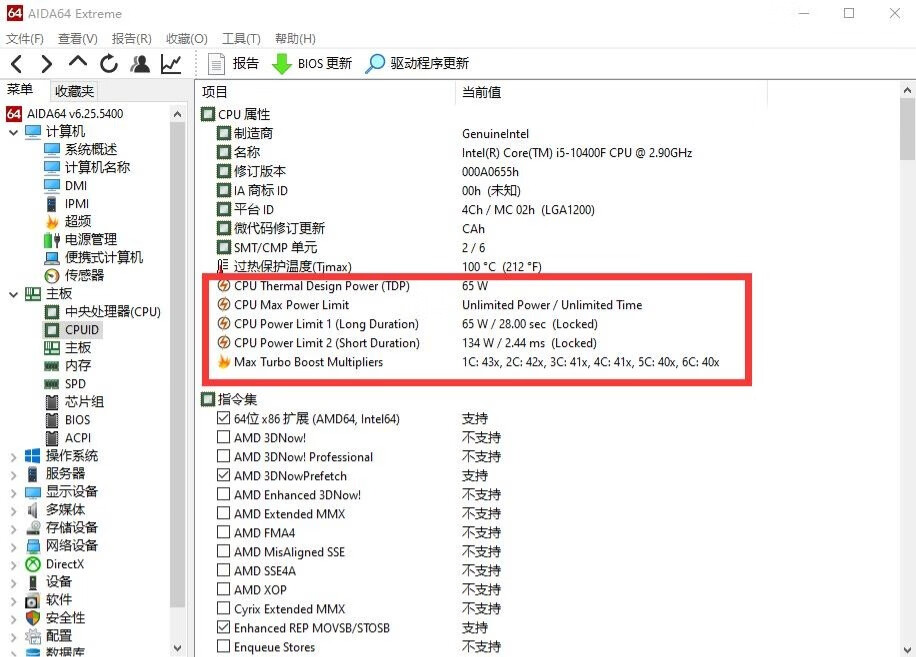
Task: Toggle the AMD 3DNowPrefetch checkbox
Action: tap(223, 475)
